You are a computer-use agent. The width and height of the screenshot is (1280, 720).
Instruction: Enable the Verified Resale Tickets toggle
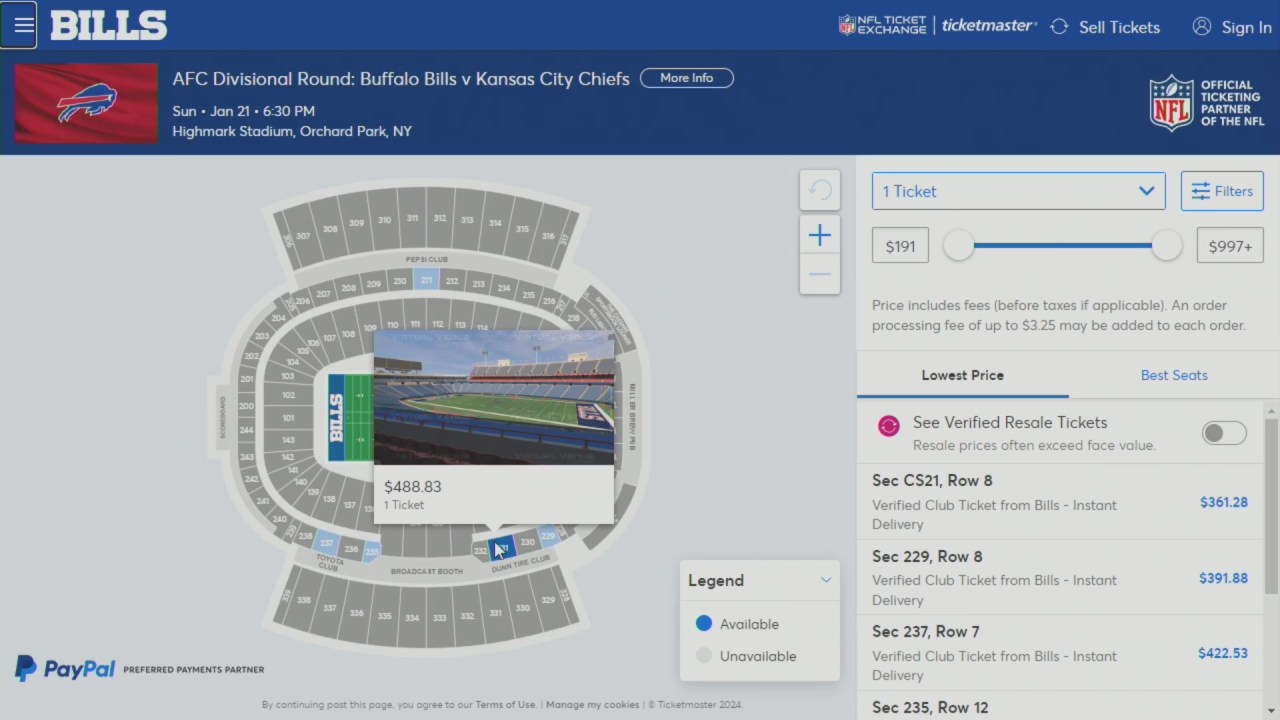pyautogui.click(x=1223, y=433)
